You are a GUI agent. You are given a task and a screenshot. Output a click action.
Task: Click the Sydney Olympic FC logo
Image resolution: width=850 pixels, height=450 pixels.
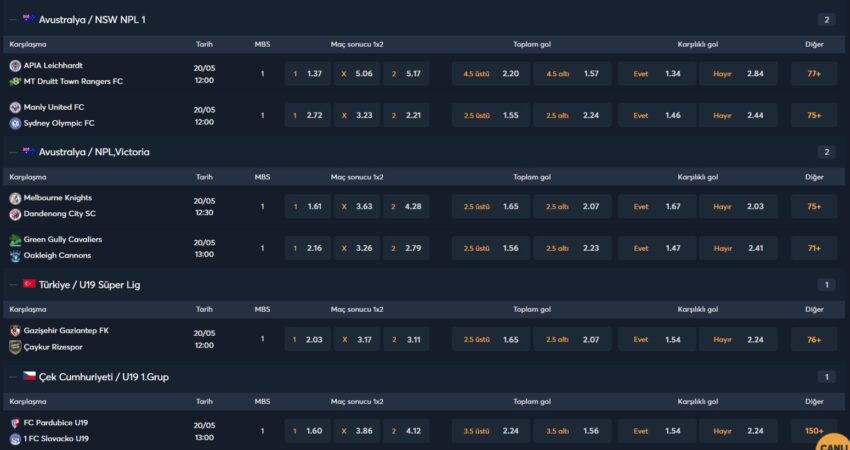pos(15,123)
